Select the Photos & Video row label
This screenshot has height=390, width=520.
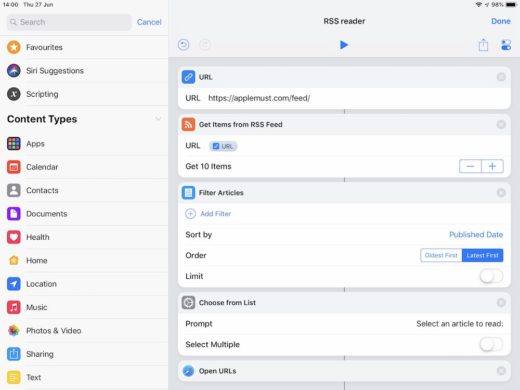(x=53, y=331)
